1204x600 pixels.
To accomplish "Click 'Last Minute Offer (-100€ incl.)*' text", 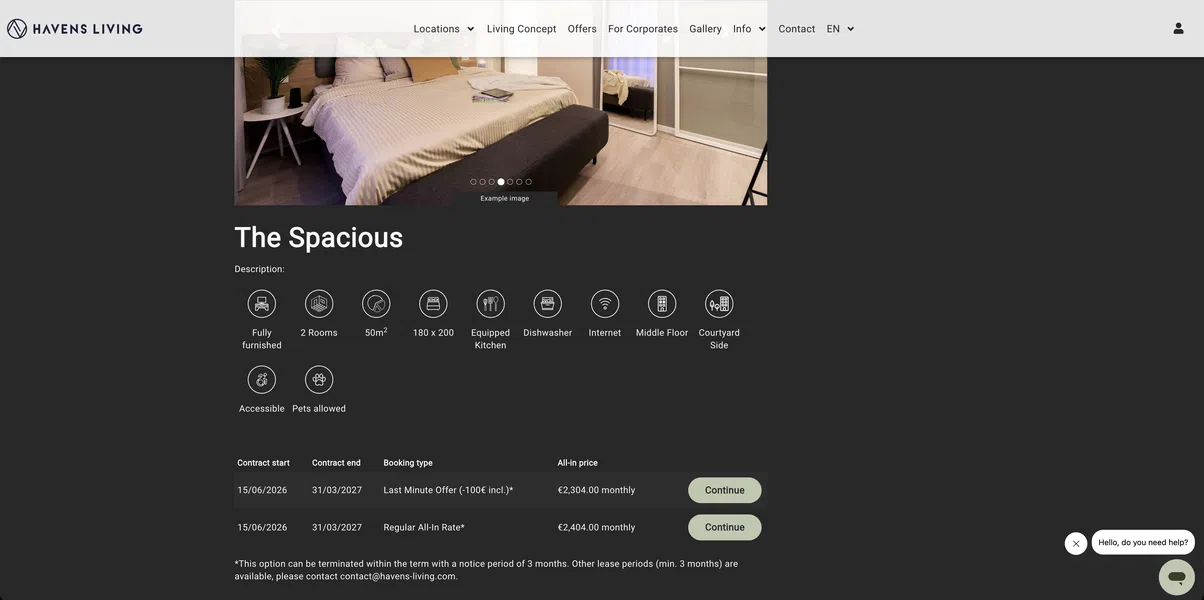I will [448, 490].
